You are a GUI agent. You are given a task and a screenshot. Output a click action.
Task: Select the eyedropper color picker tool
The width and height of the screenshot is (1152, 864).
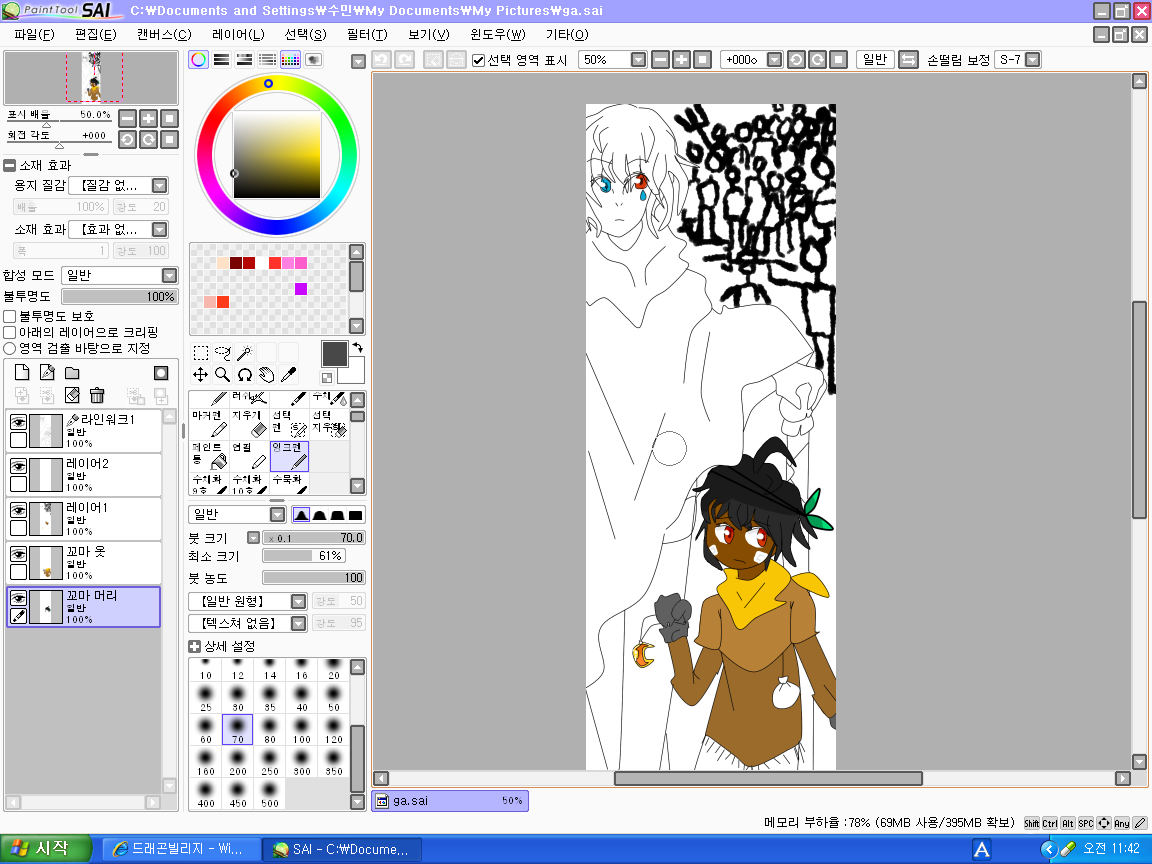point(289,375)
